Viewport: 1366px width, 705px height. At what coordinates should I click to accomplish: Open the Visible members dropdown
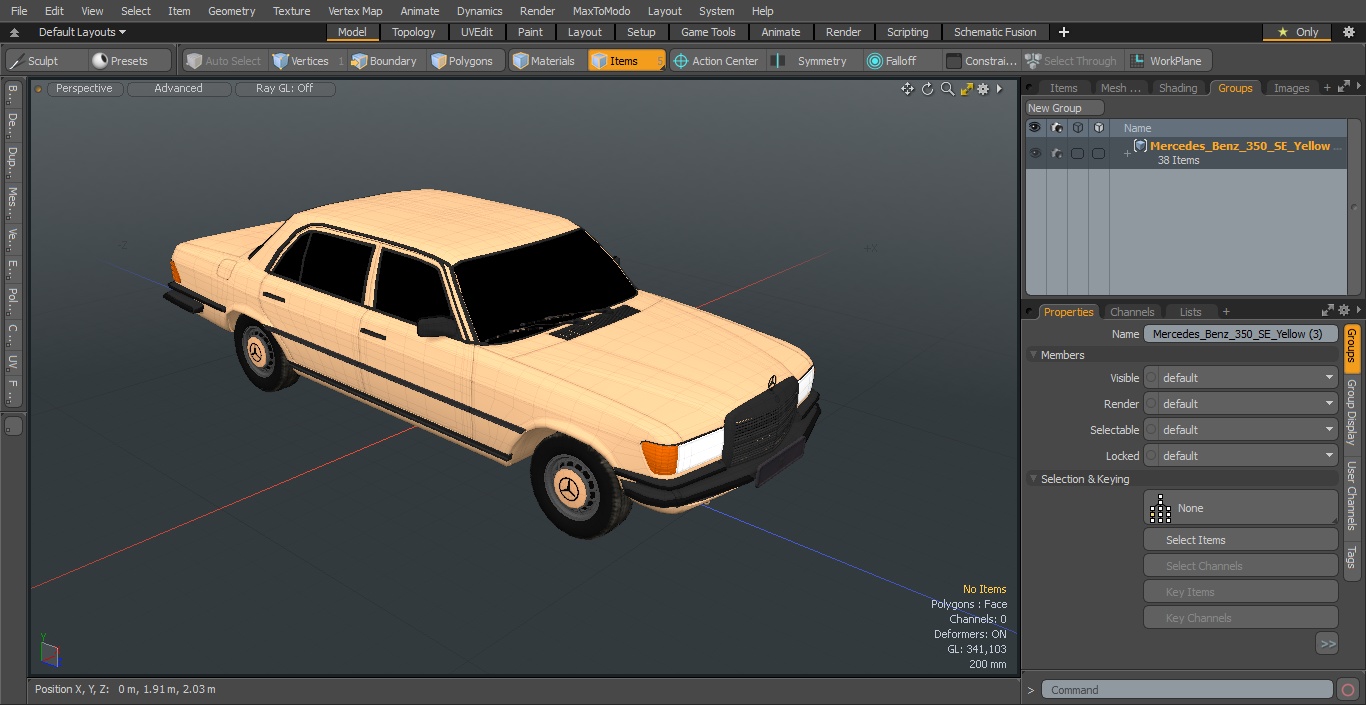pos(1240,378)
